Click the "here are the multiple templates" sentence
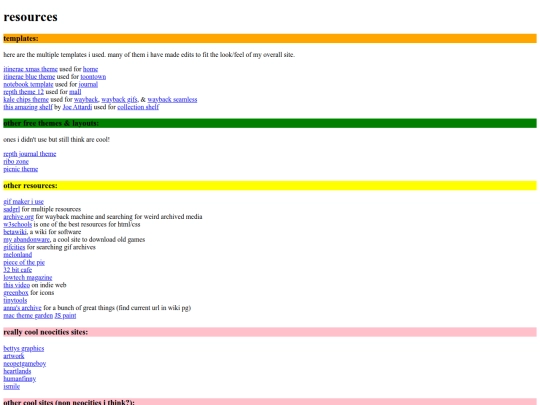540x405 pixels. pyautogui.click(x=149, y=55)
